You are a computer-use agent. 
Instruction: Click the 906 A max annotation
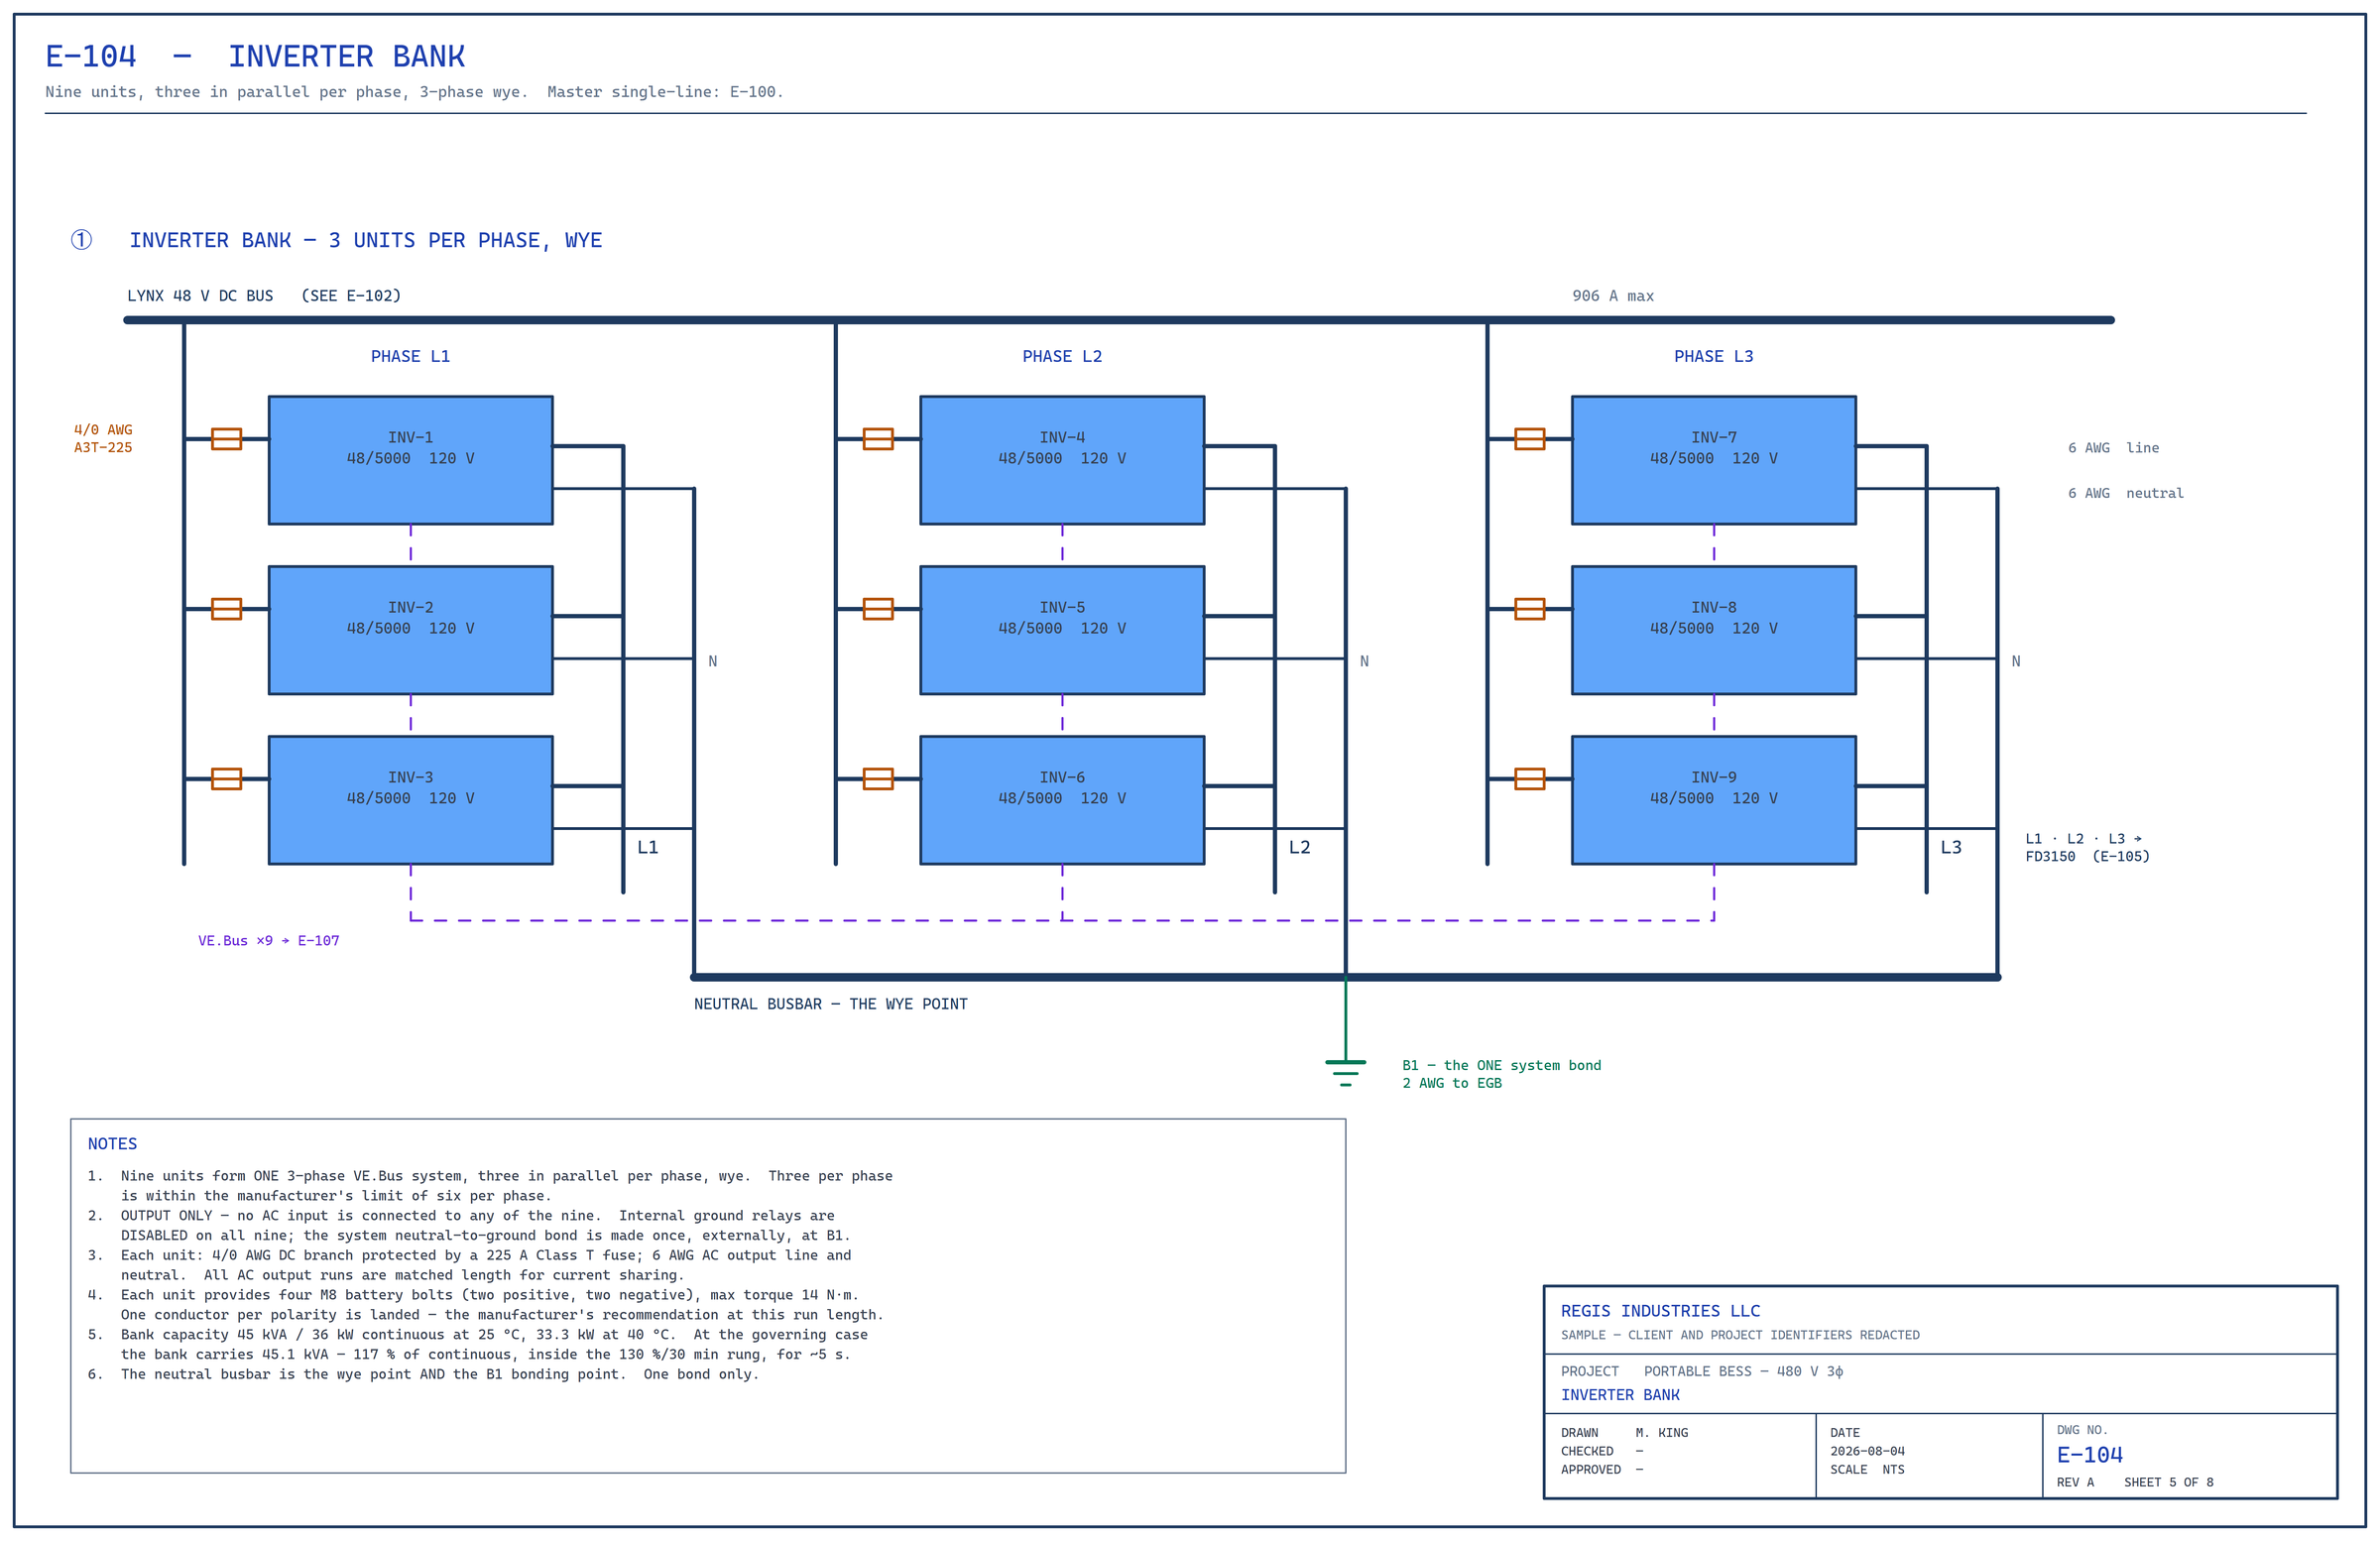[x=1613, y=296]
